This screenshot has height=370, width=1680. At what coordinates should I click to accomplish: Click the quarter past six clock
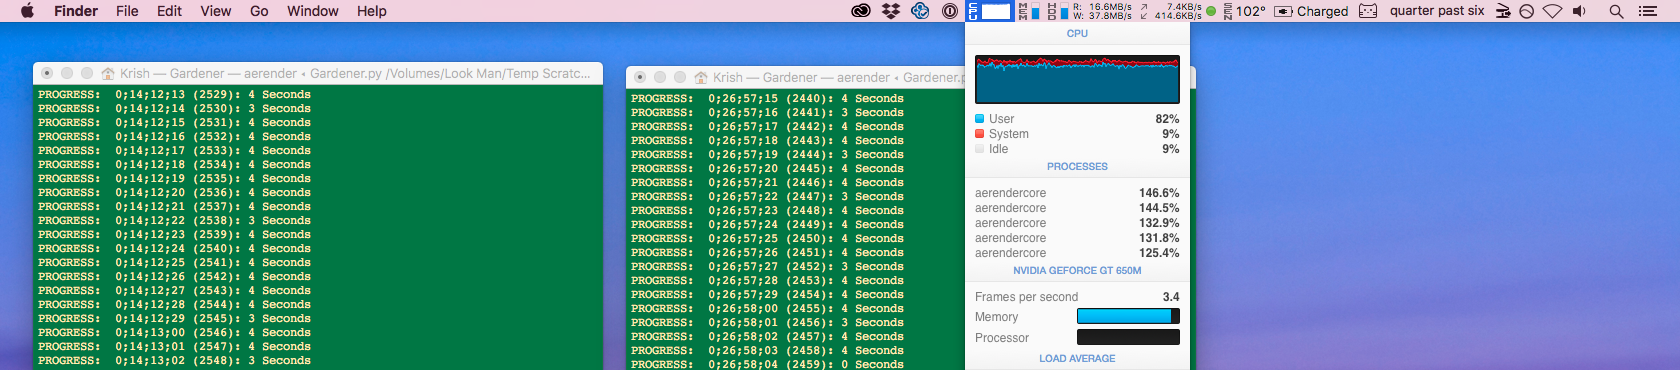[1437, 11]
